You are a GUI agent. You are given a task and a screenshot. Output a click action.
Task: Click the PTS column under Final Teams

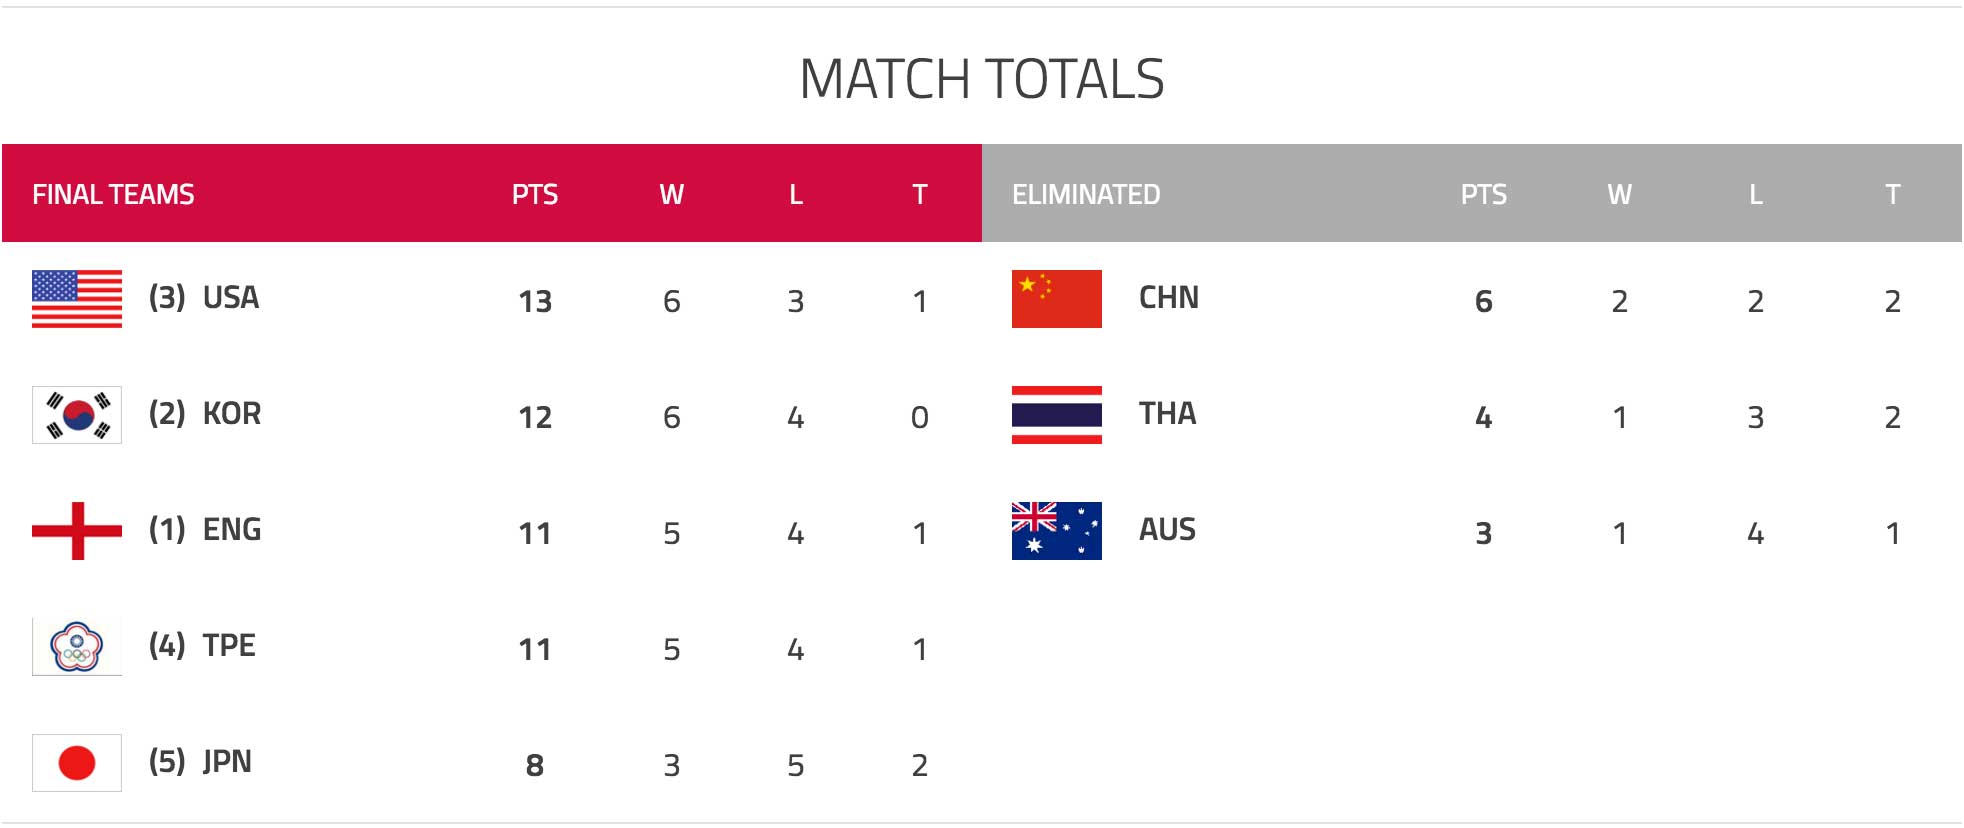[x=535, y=194]
